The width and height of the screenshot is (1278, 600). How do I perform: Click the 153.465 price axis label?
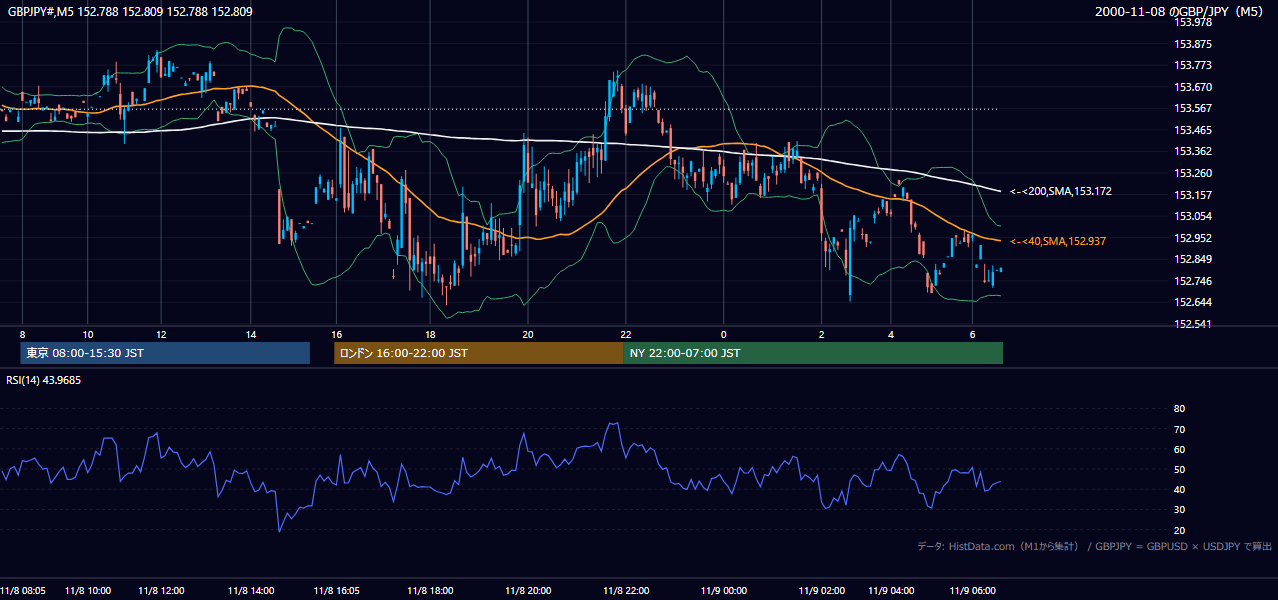1193,130
